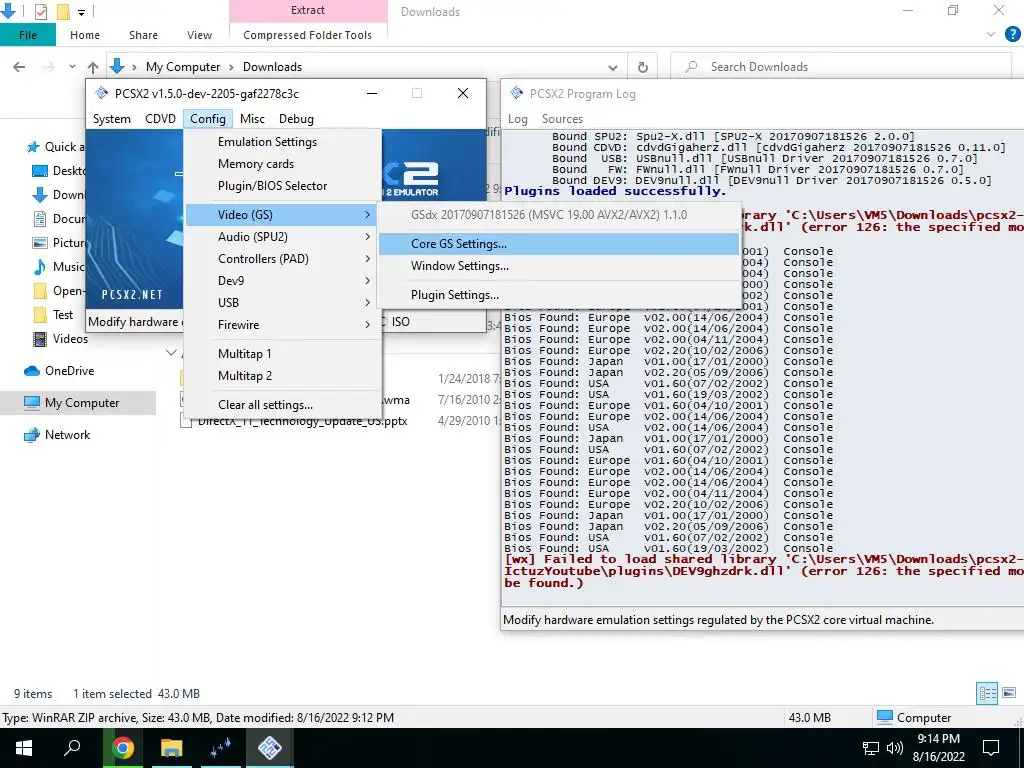
Task: Collapse the Explorer ribbon chevron
Action: (x=991, y=35)
